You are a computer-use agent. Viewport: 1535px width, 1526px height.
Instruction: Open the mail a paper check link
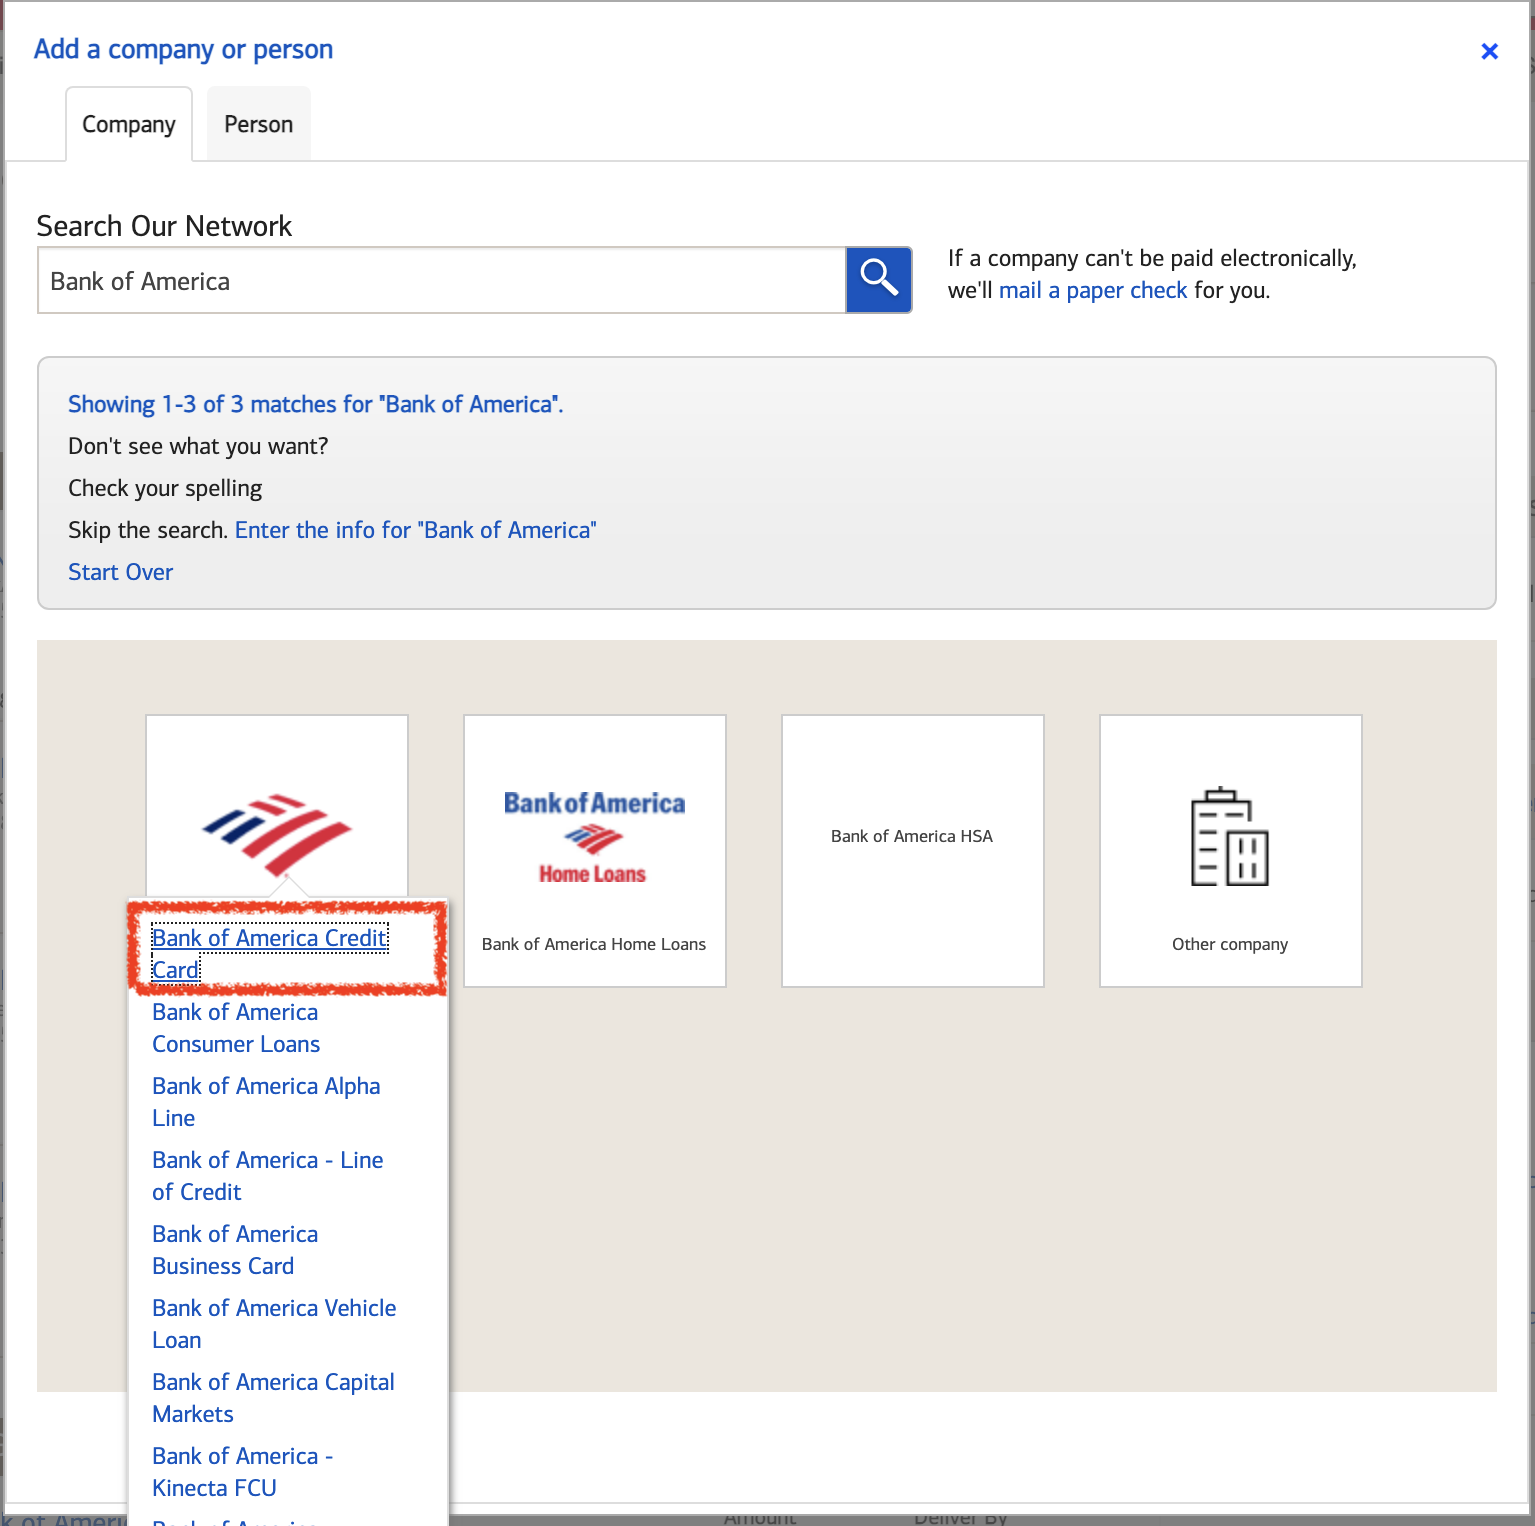click(x=1092, y=291)
